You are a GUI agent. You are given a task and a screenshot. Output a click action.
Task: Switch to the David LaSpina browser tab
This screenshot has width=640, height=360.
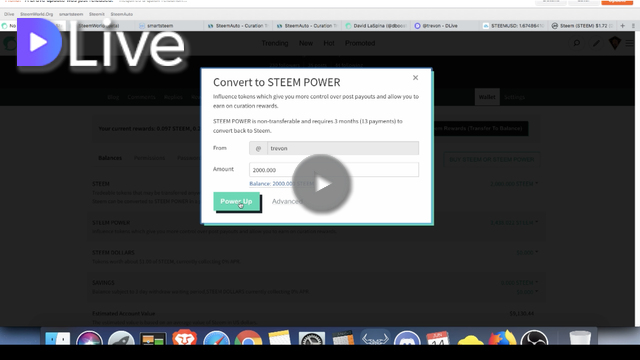376,26
